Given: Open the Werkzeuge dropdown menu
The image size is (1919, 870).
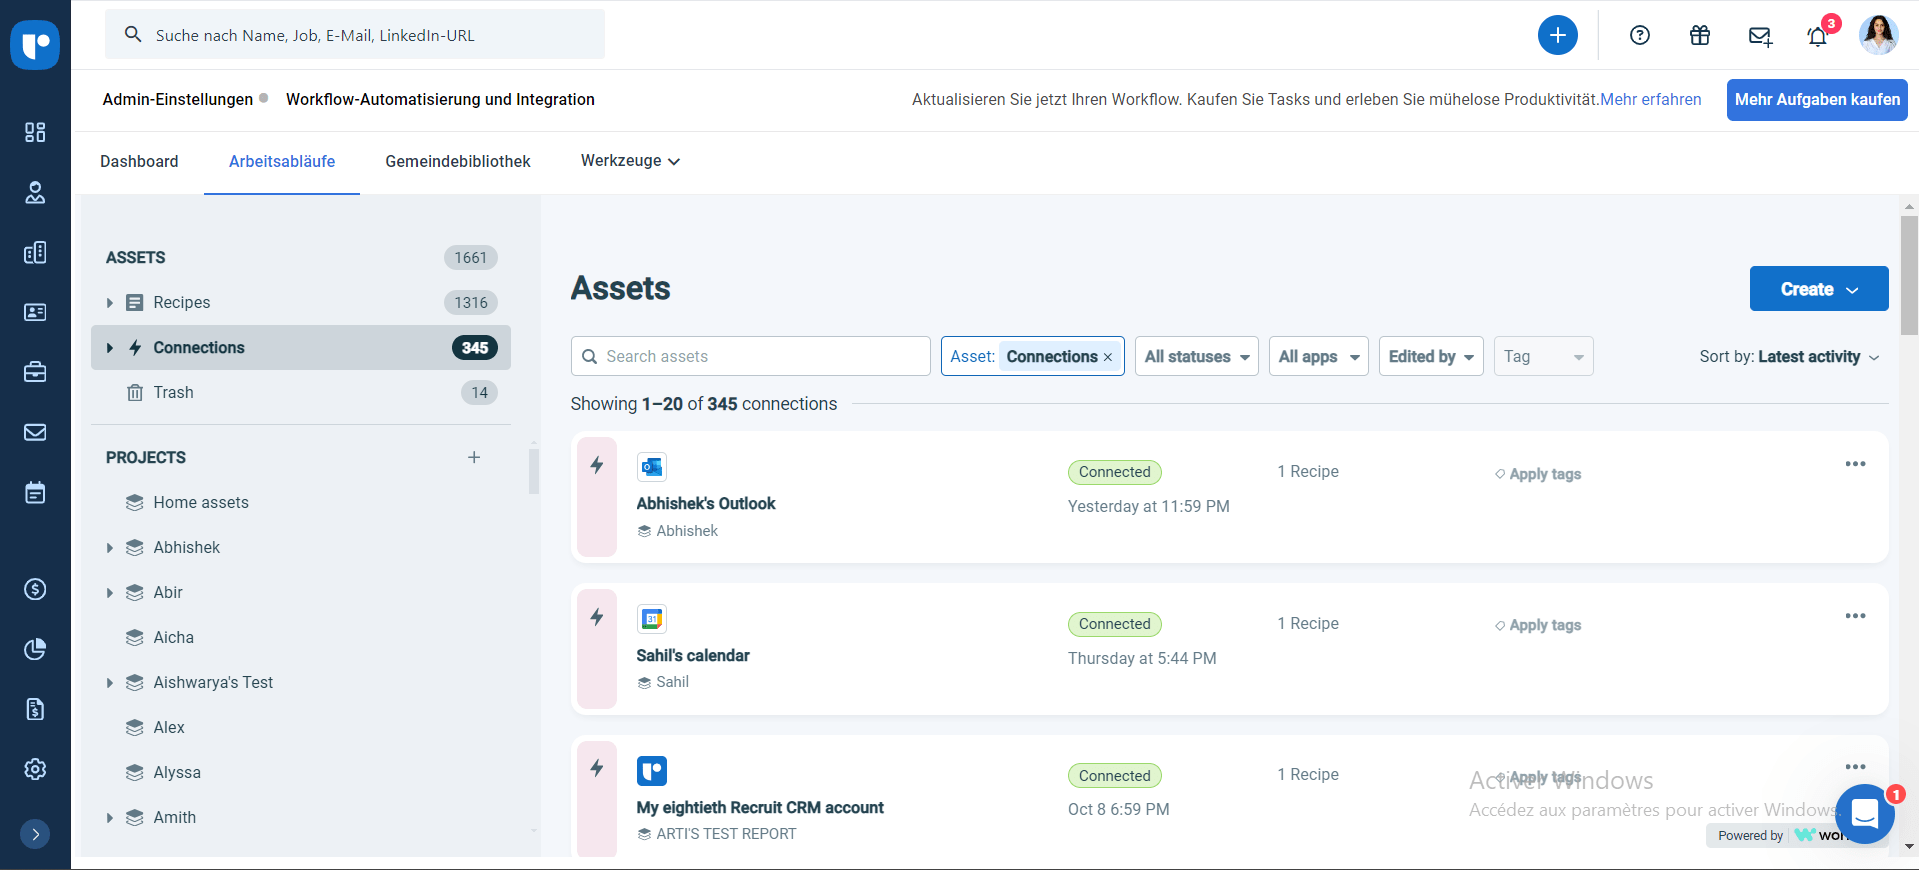Looking at the screenshot, I should pyautogui.click(x=630, y=161).
